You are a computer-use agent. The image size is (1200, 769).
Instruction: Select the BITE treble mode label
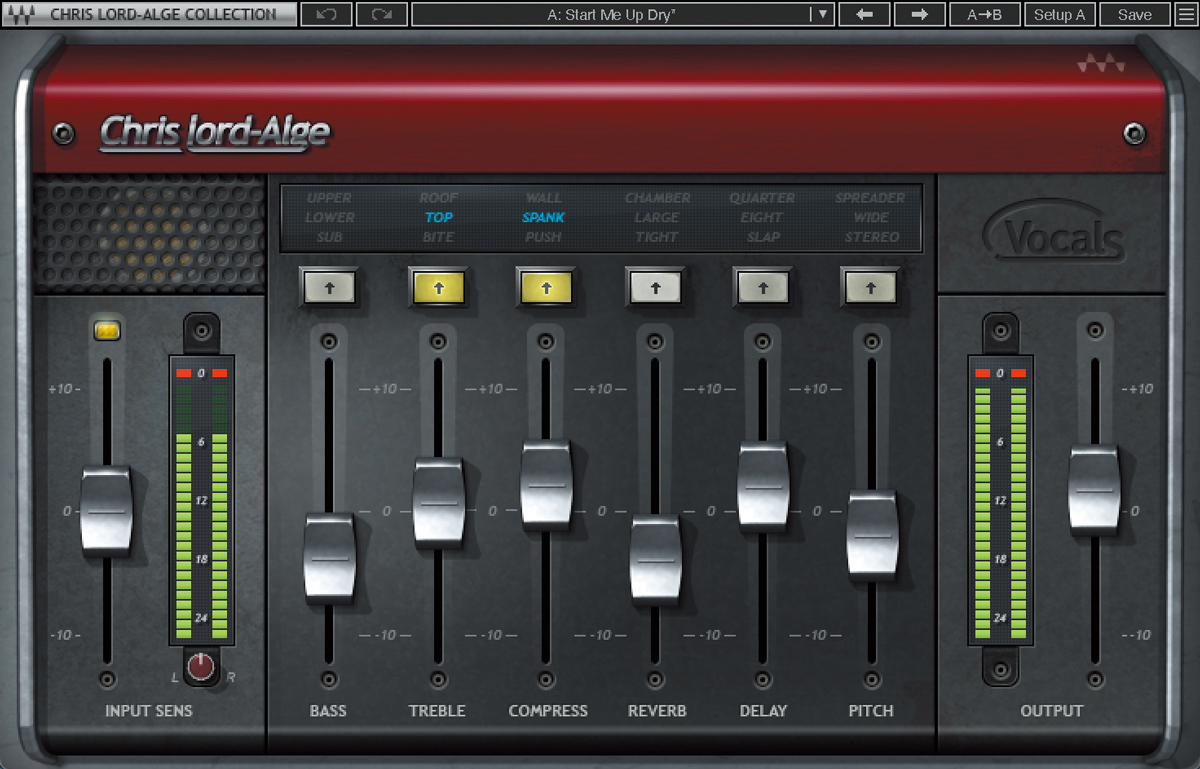pyautogui.click(x=438, y=237)
